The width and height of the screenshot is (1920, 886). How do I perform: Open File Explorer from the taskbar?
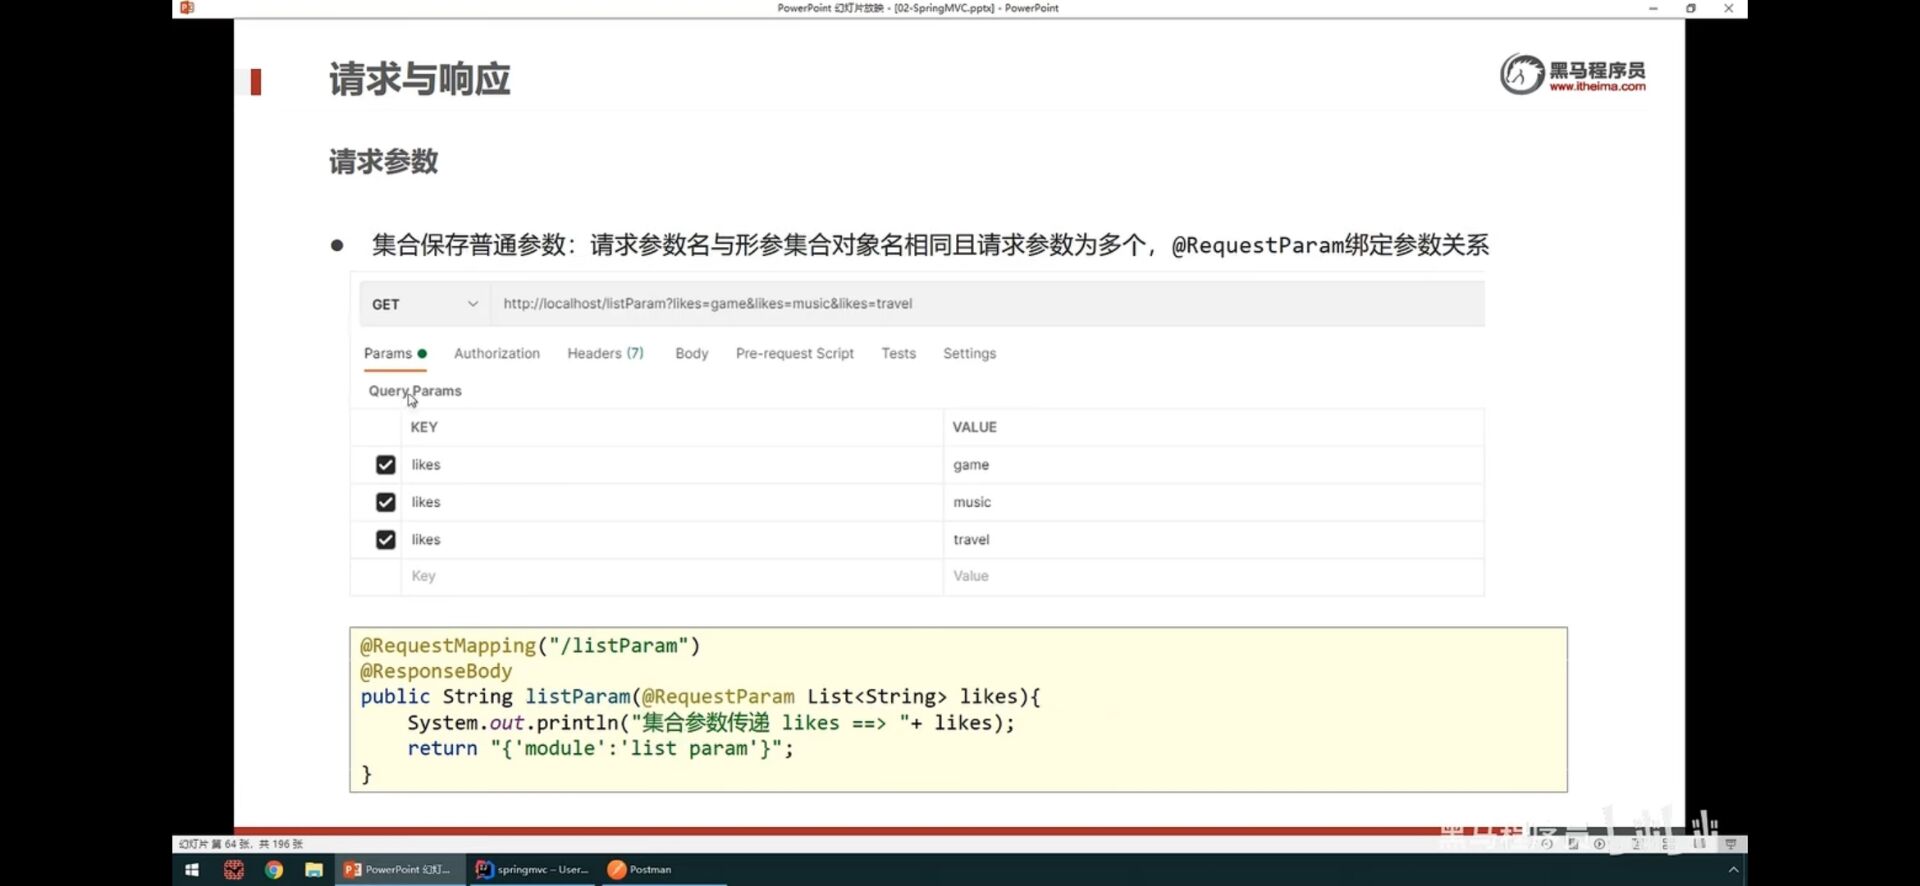[x=314, y=870]
